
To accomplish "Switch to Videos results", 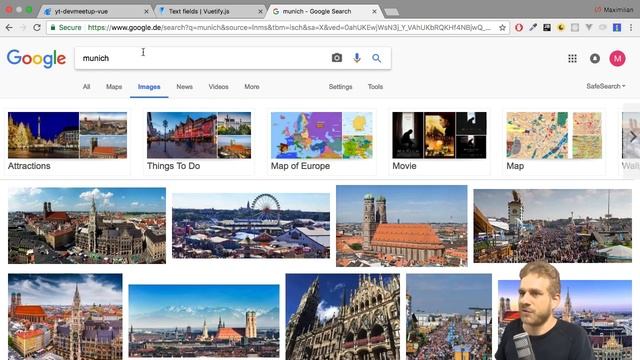I will click(x=218, y=87).
